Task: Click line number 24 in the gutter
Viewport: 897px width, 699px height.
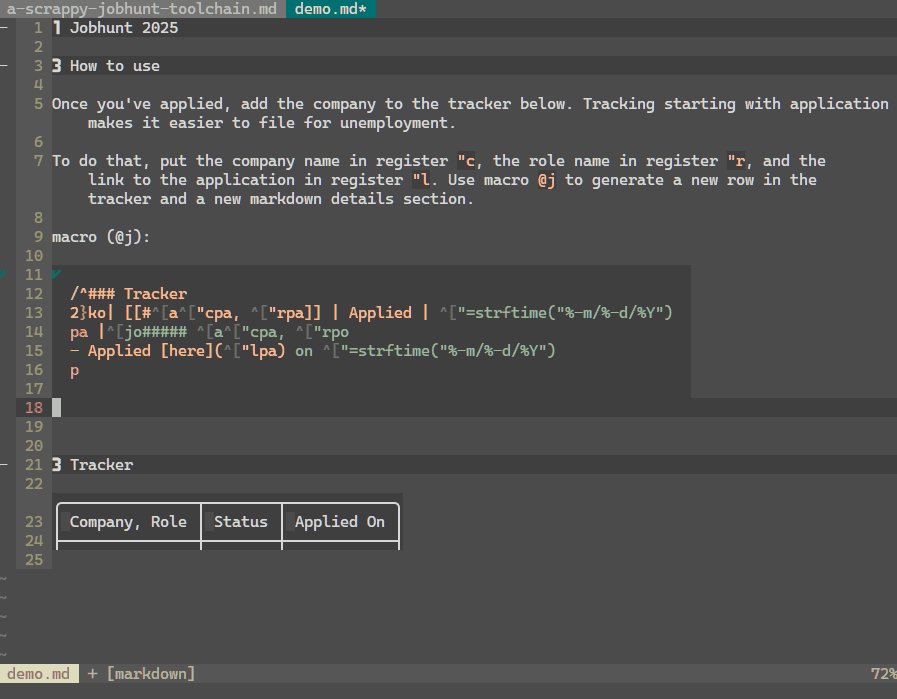Action: click(34, 541)
